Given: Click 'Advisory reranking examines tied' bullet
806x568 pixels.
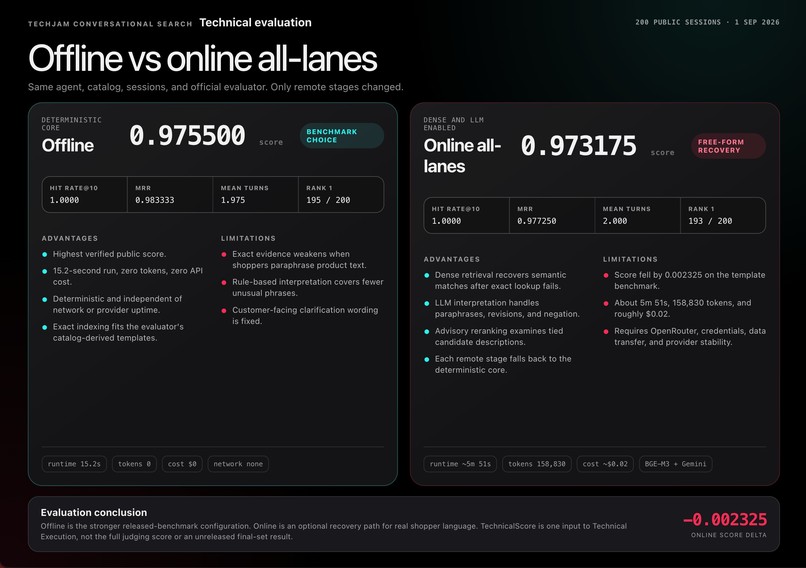Looking at the screenshot, I should (x=499, y=337).
